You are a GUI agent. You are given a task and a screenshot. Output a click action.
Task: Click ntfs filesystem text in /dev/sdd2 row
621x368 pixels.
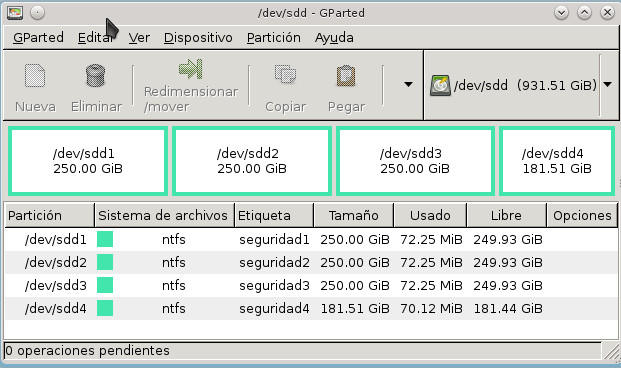coord(173,262)
